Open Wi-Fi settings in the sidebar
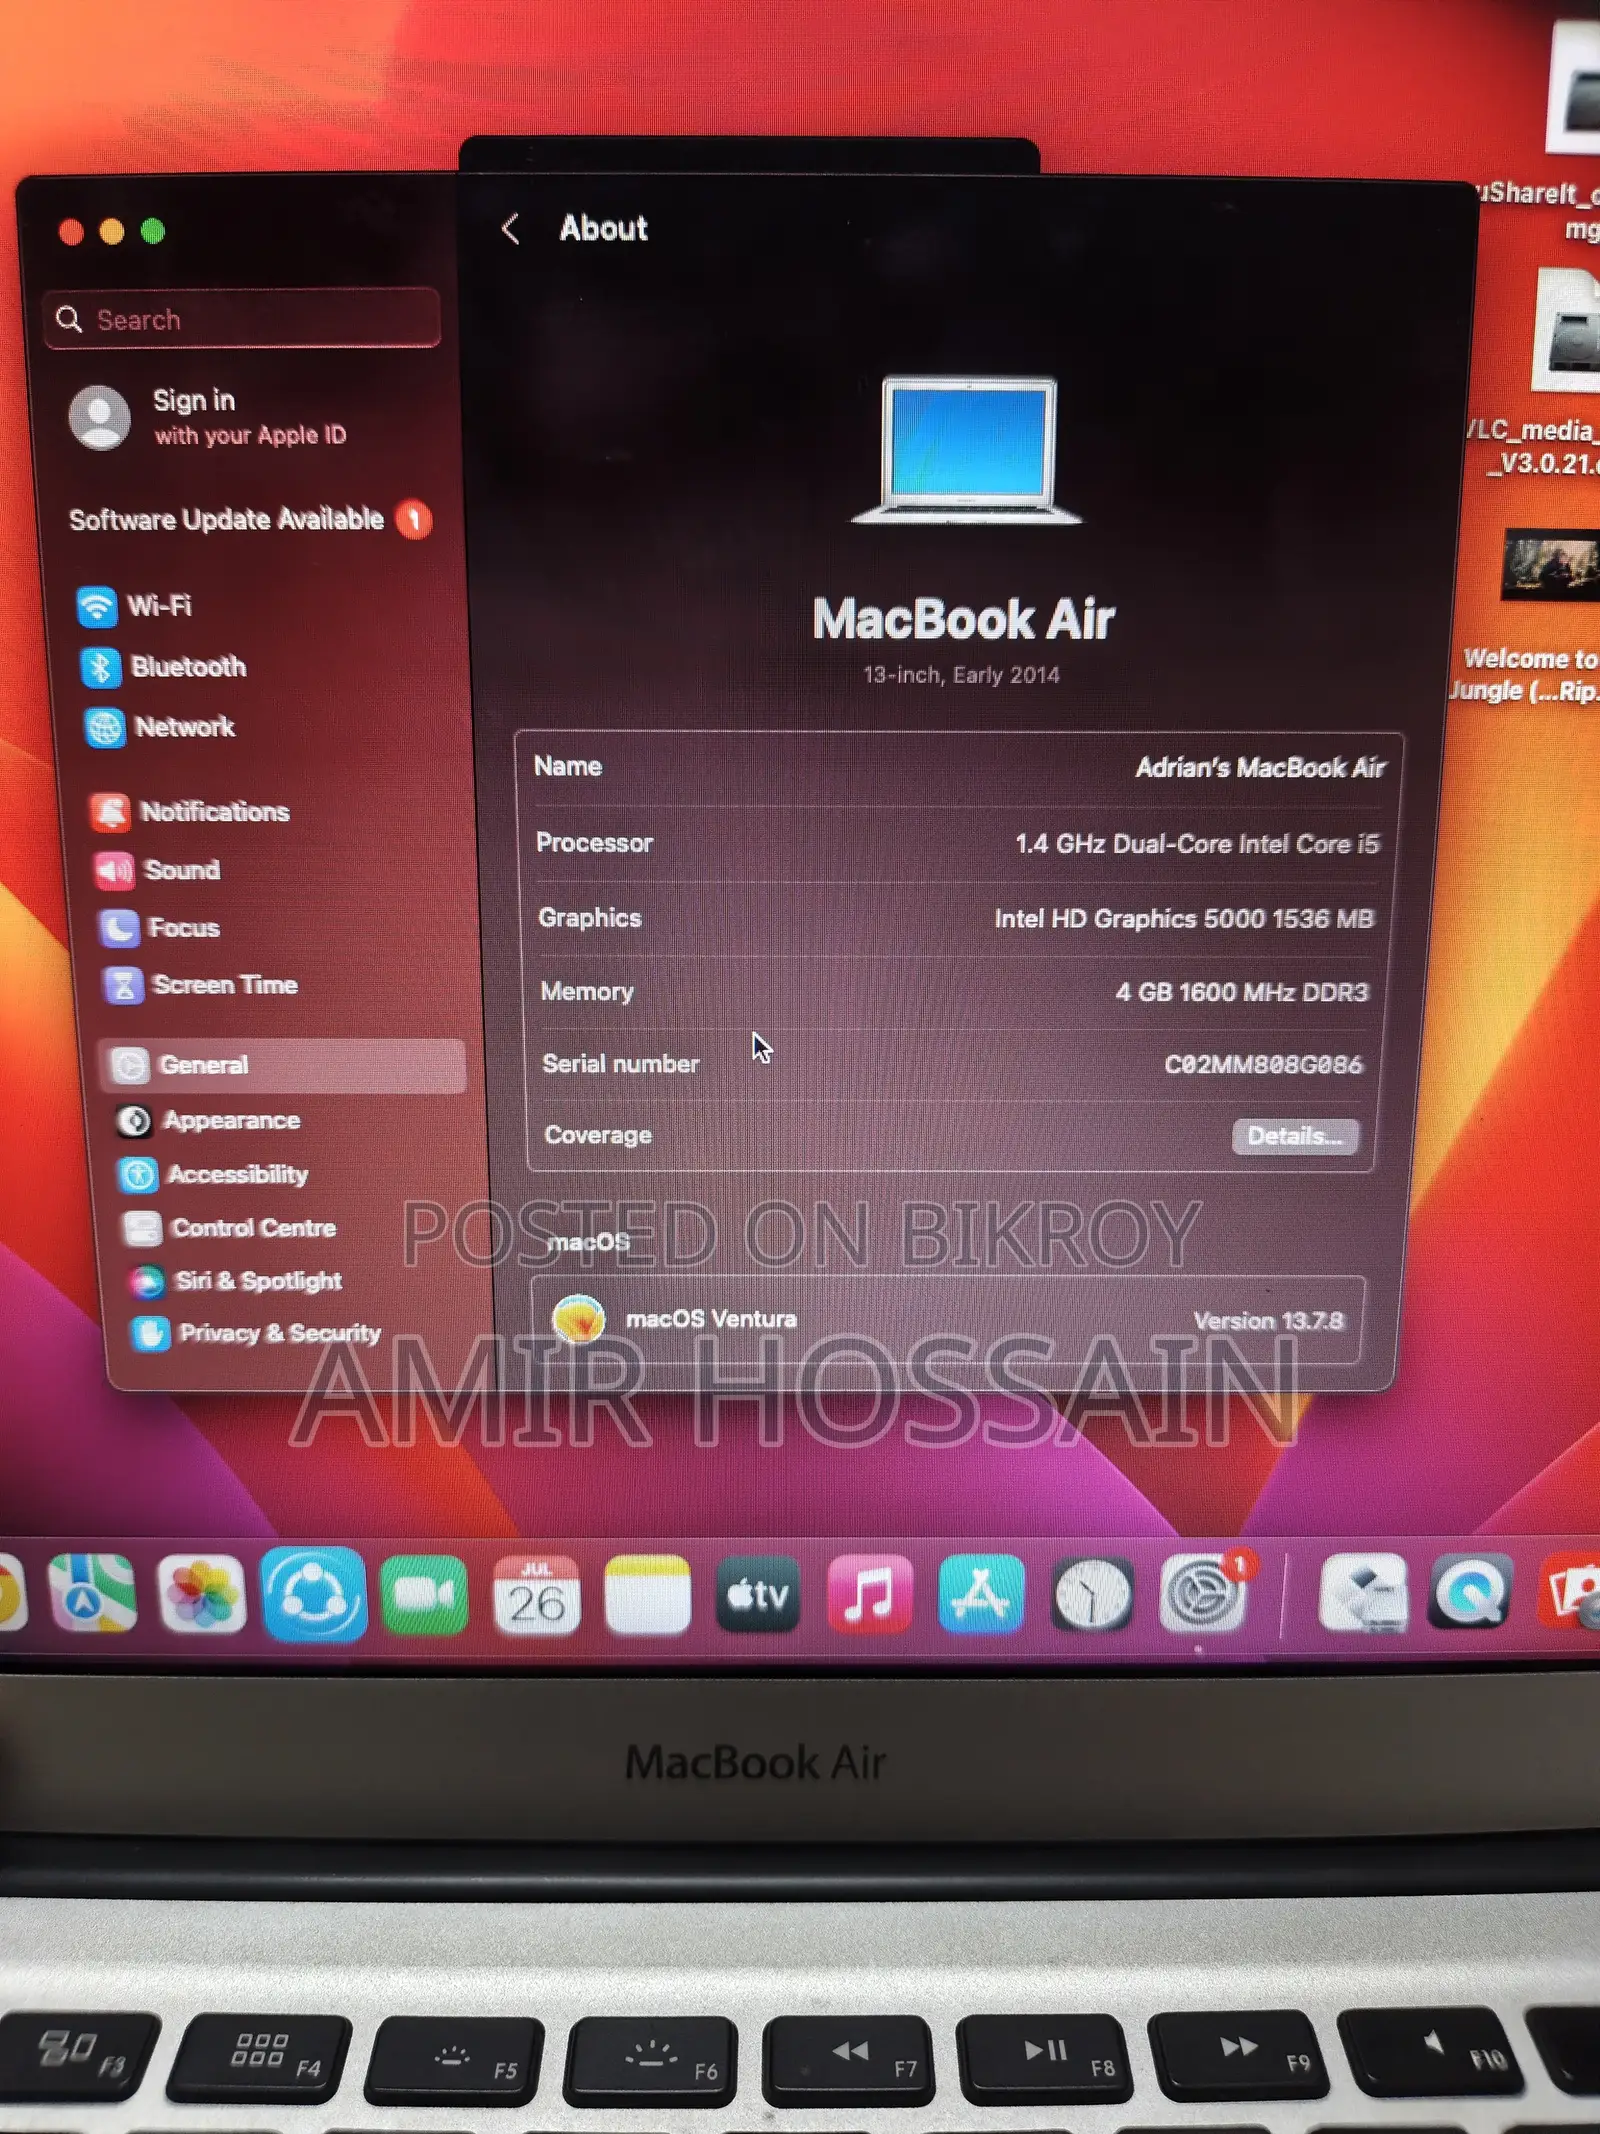This screenshot has height=2134, width=1600. [135, 606]
